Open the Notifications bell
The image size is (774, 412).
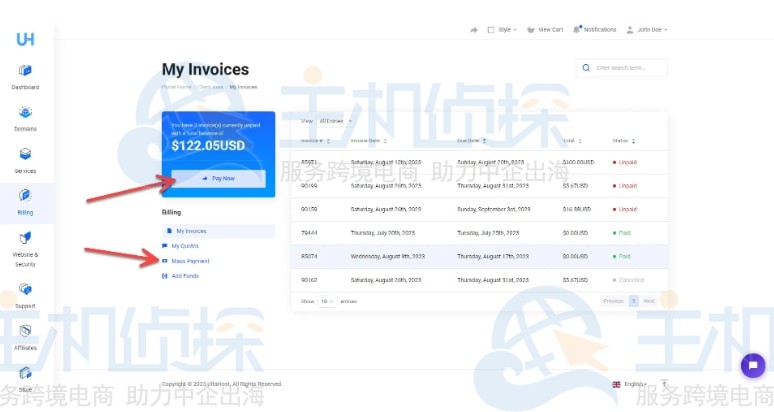click(x=594, y=30)
